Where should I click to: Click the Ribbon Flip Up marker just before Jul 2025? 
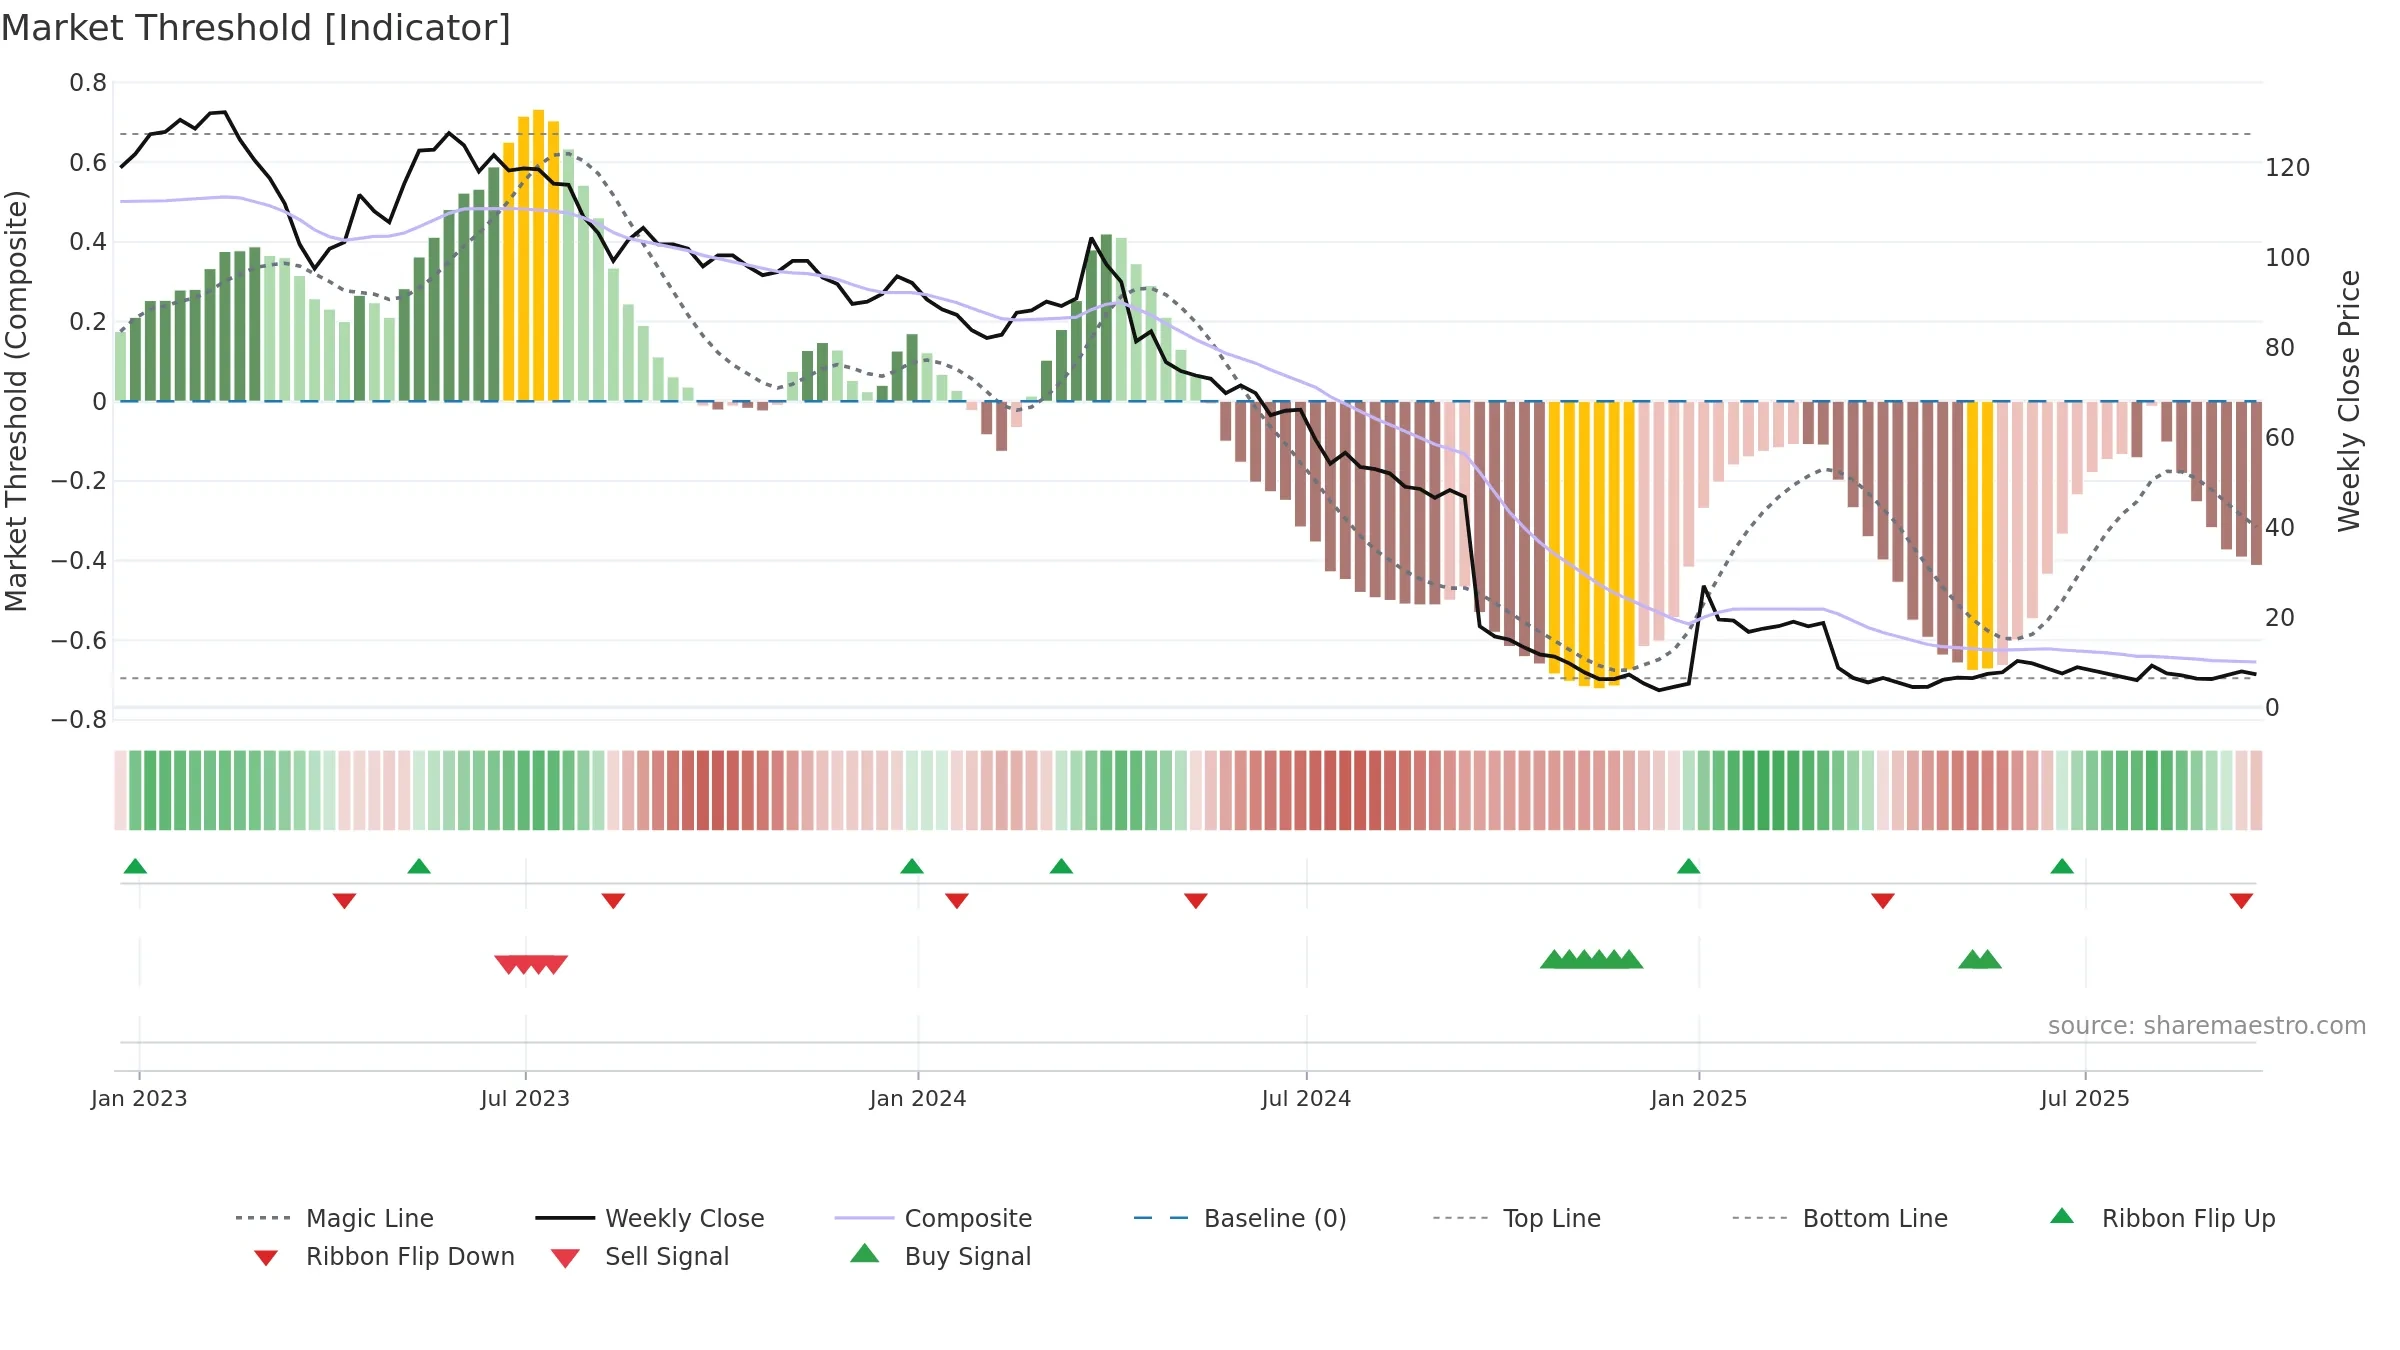(2062, 866)
